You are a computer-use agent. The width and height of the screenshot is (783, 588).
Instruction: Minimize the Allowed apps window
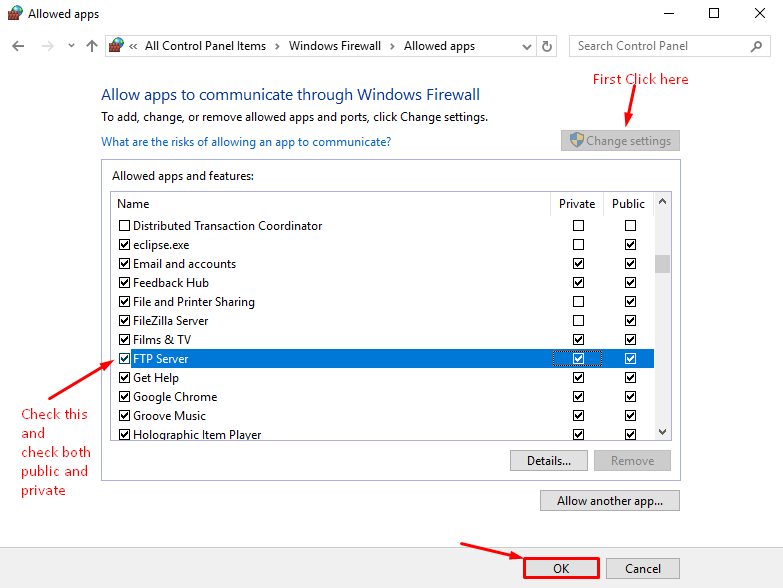coord(669,13)
